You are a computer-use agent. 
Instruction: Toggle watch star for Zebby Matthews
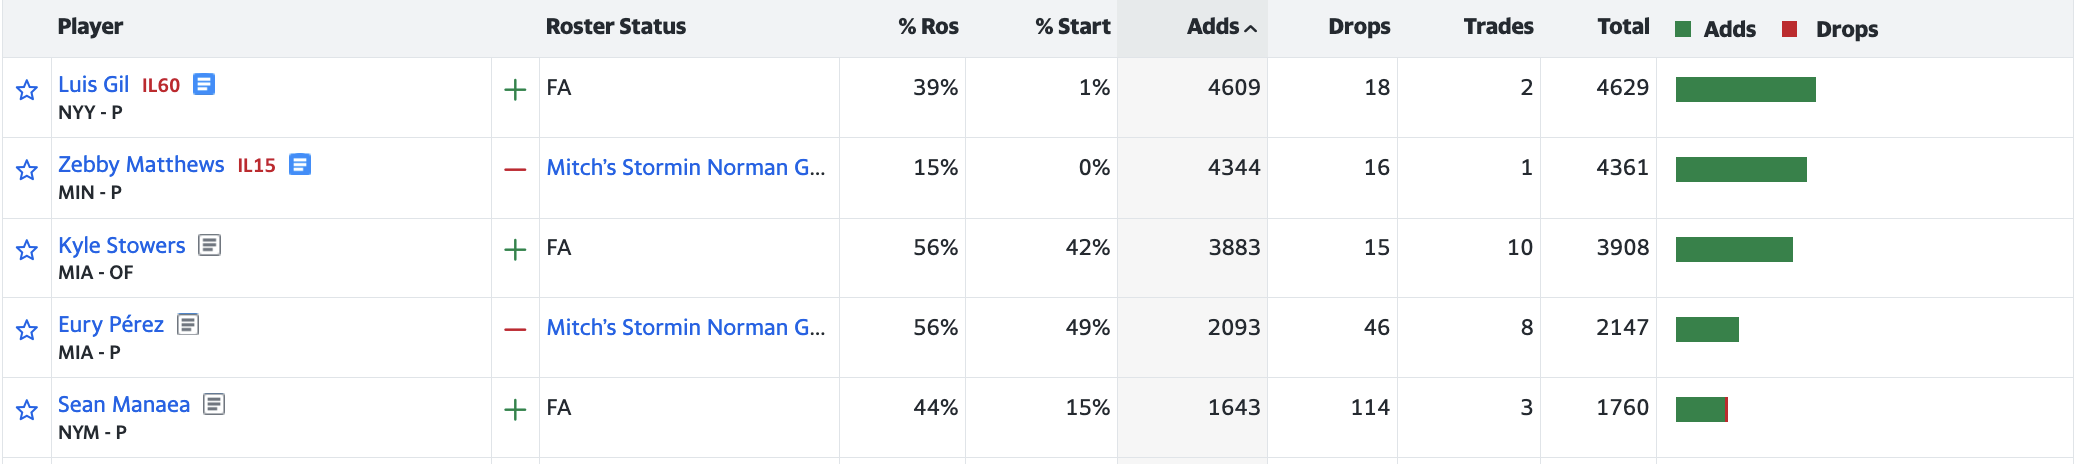point(27,170)
